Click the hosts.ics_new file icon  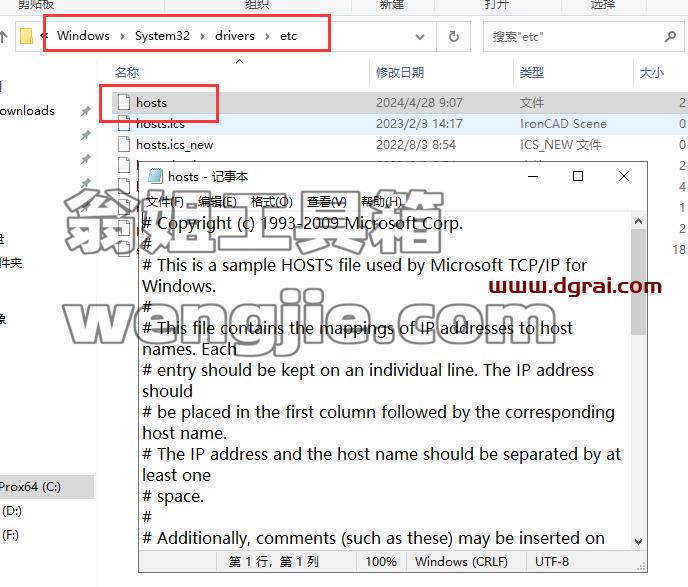click(x=124, y=144)
